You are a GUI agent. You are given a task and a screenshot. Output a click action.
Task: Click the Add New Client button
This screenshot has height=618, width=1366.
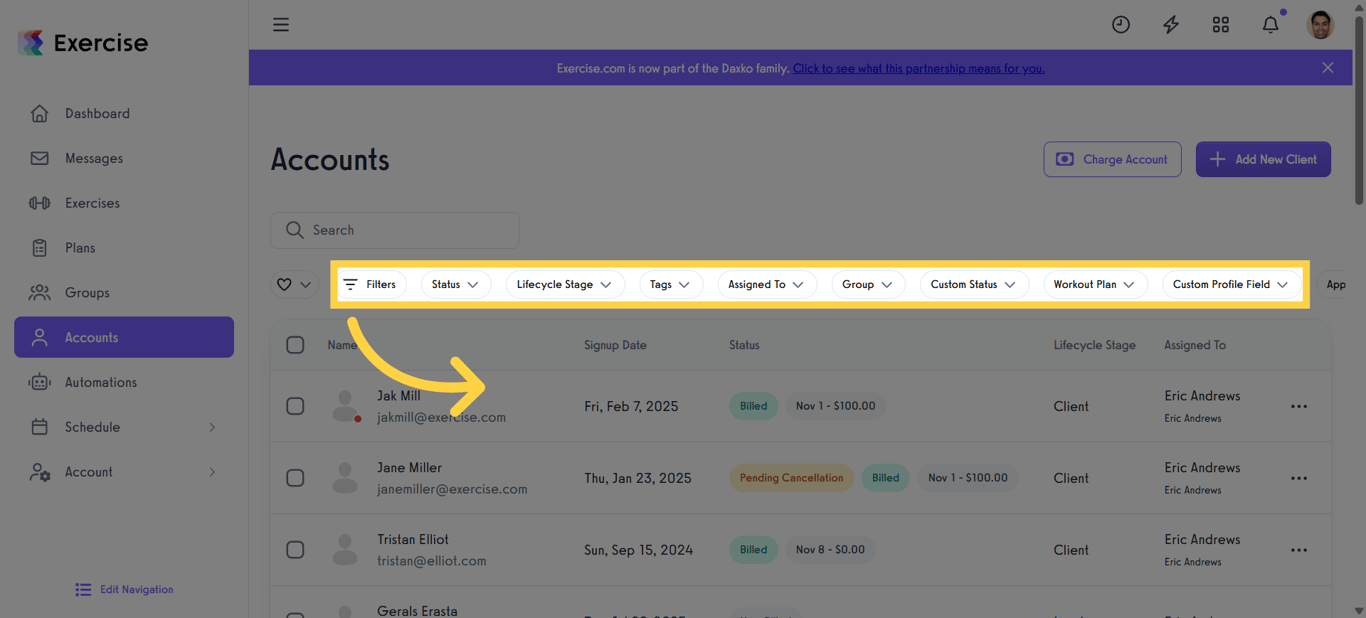pyautogui.click(x=1263, y=159)
